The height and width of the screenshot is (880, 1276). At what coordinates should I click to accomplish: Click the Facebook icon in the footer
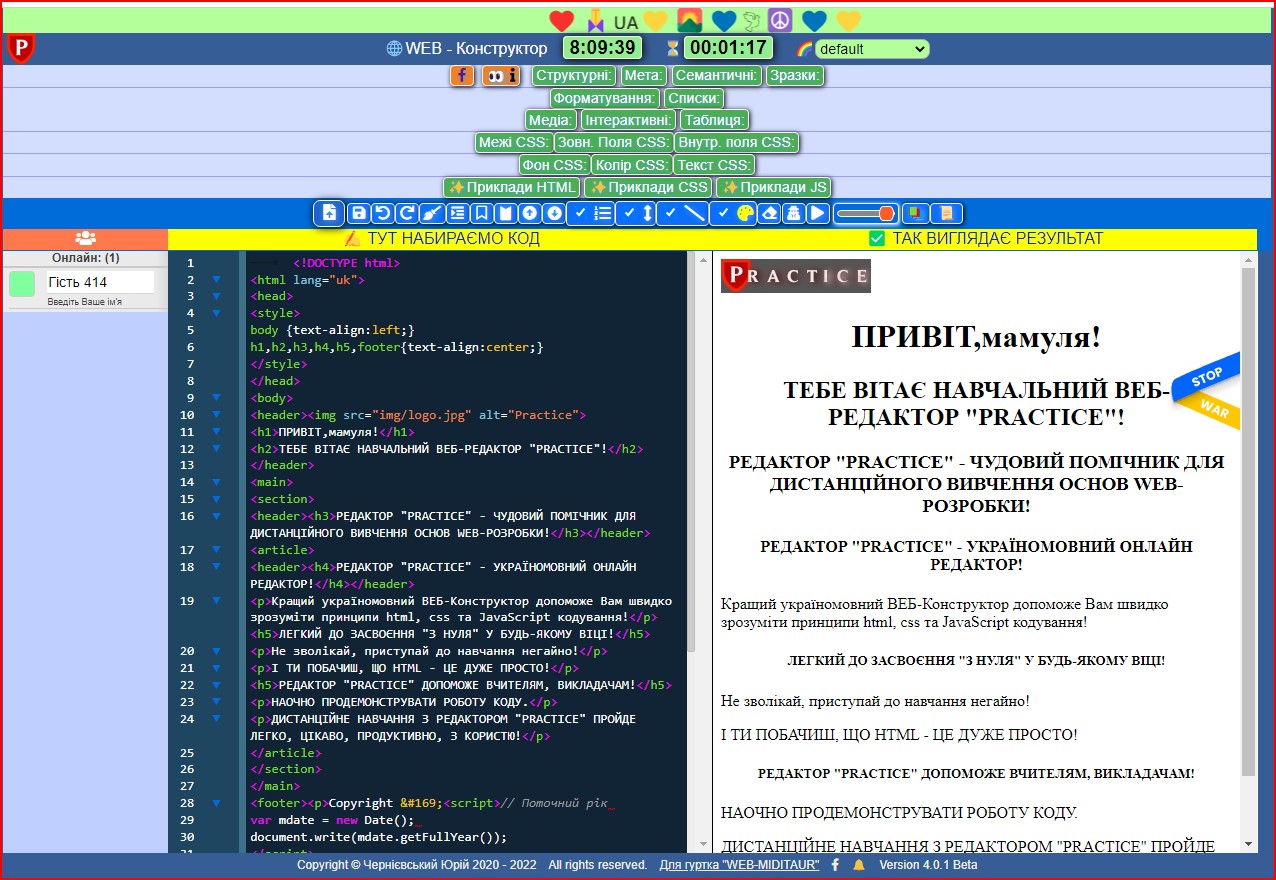[x=835, y=865]
